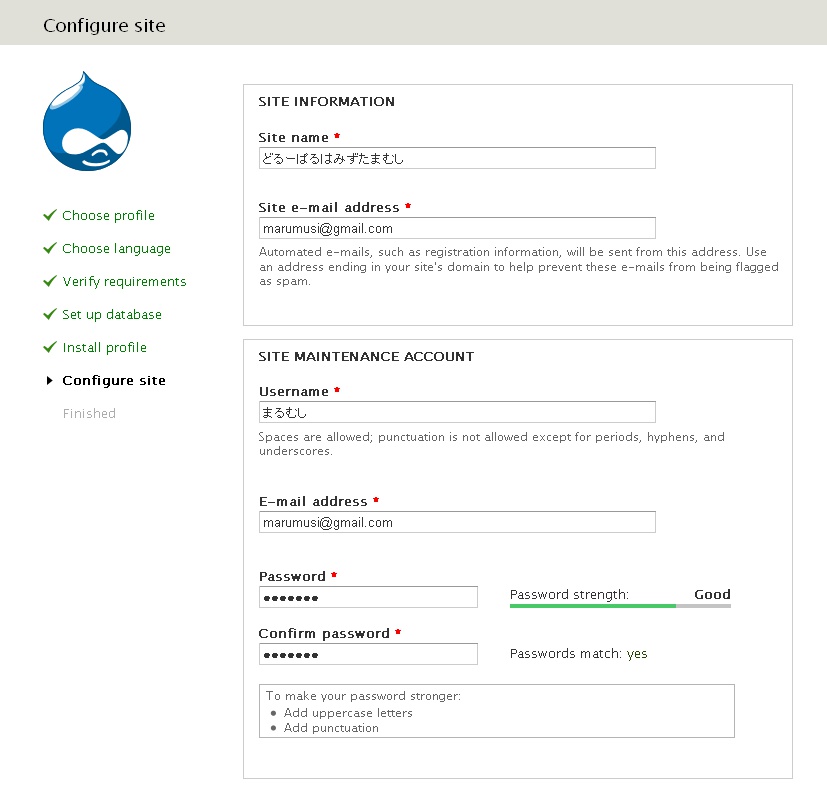Click the password strength indicator bar

[x=620, y=606]
